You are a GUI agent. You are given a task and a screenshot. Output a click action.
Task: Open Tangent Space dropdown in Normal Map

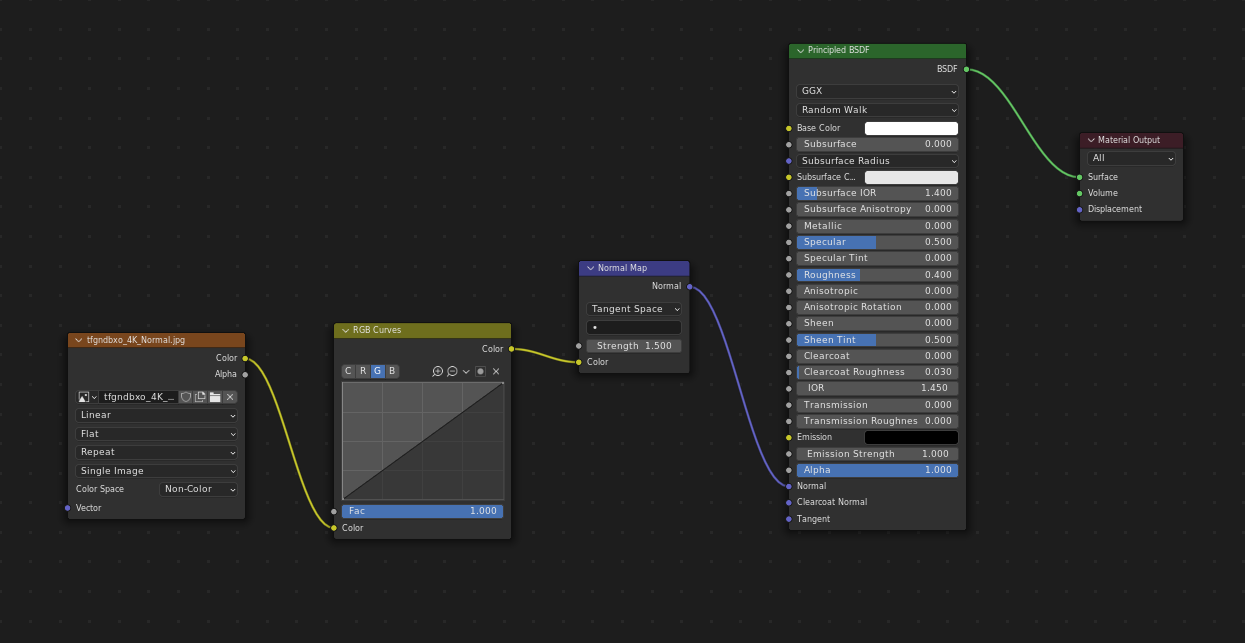634,309
